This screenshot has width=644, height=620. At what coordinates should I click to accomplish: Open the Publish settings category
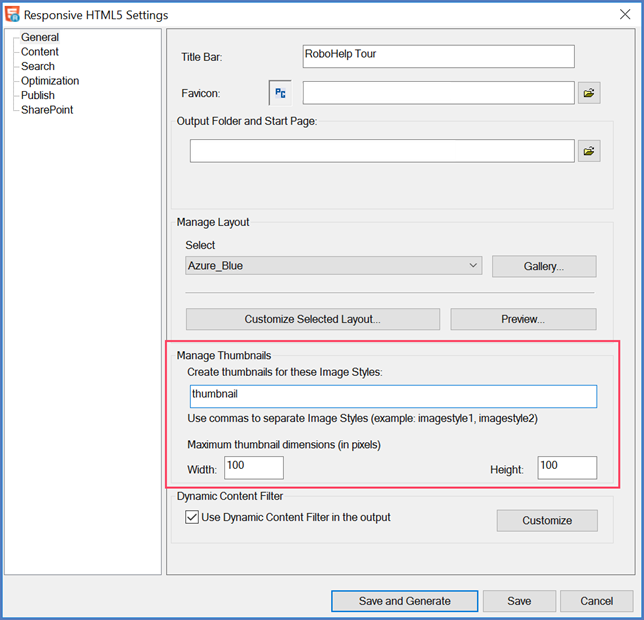click(x=38, y=95)
